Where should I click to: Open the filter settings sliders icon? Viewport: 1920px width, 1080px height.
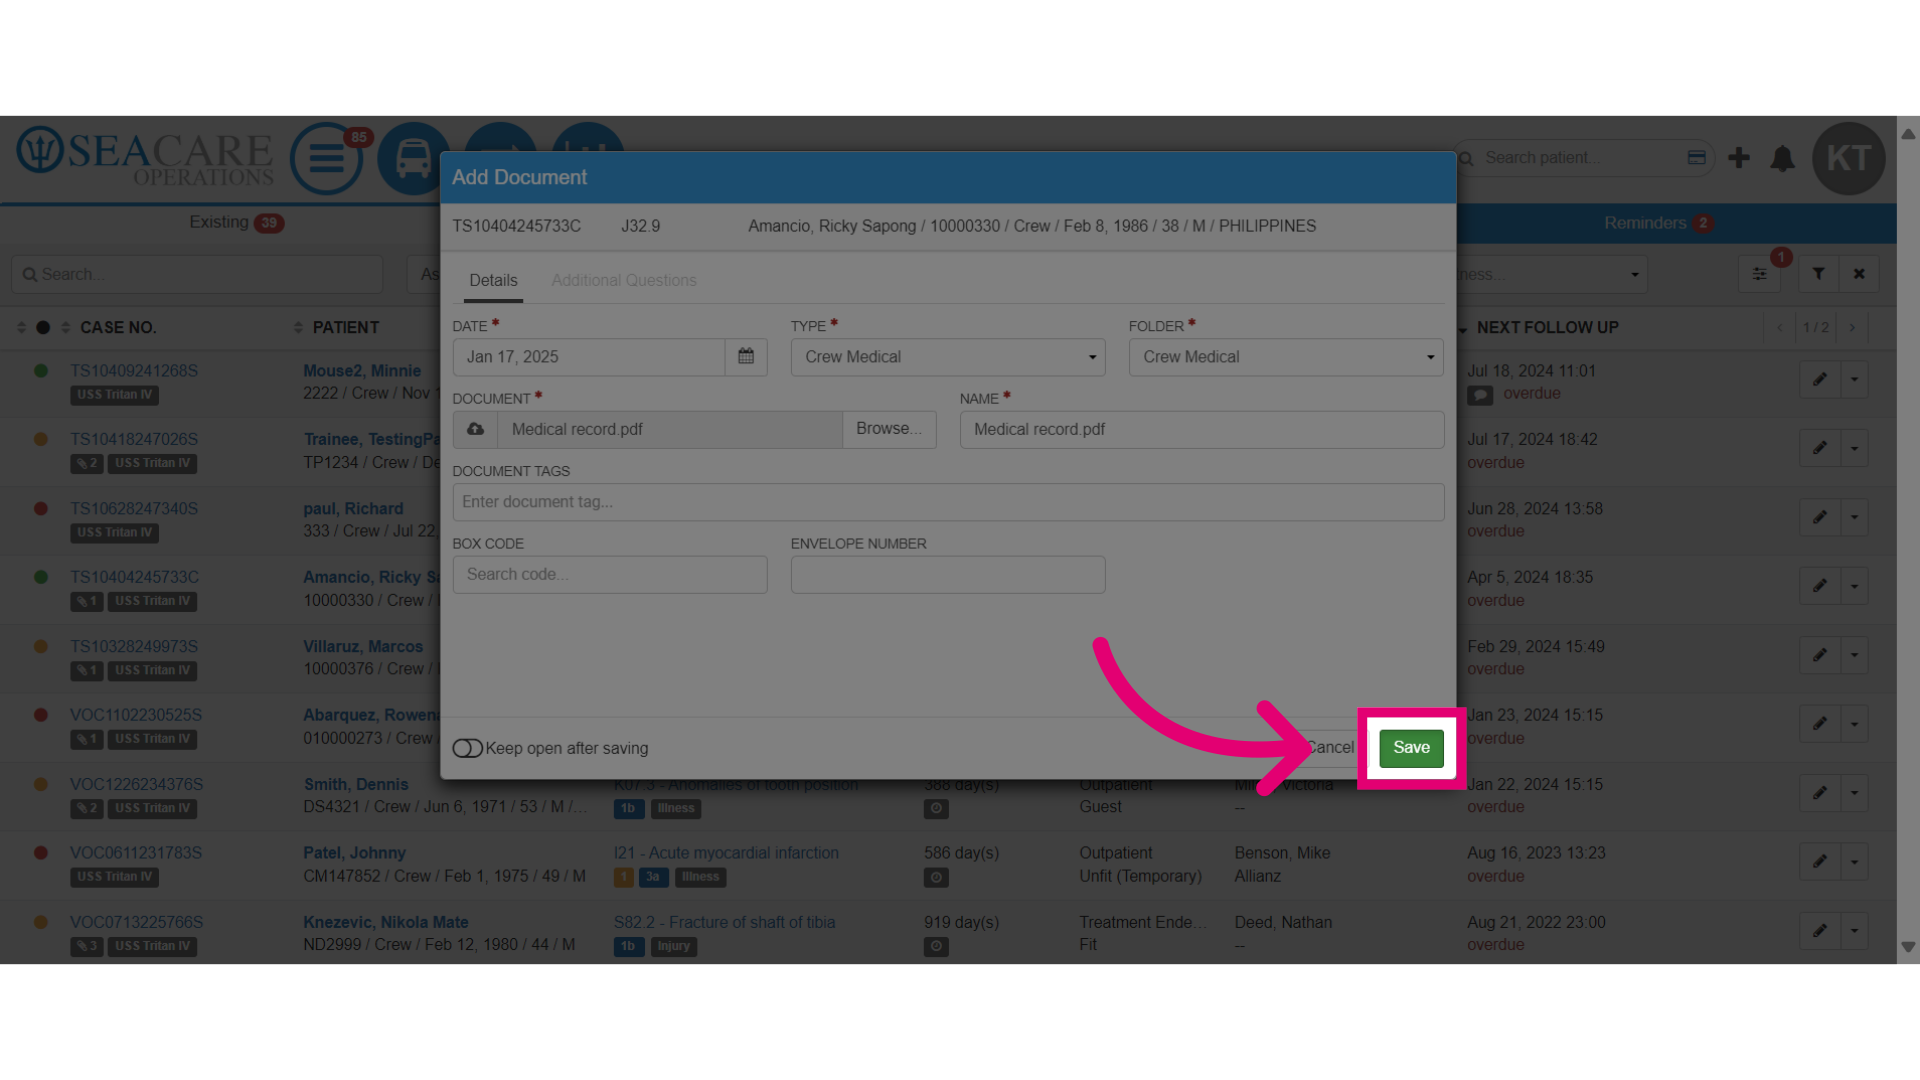point(1759,274)
